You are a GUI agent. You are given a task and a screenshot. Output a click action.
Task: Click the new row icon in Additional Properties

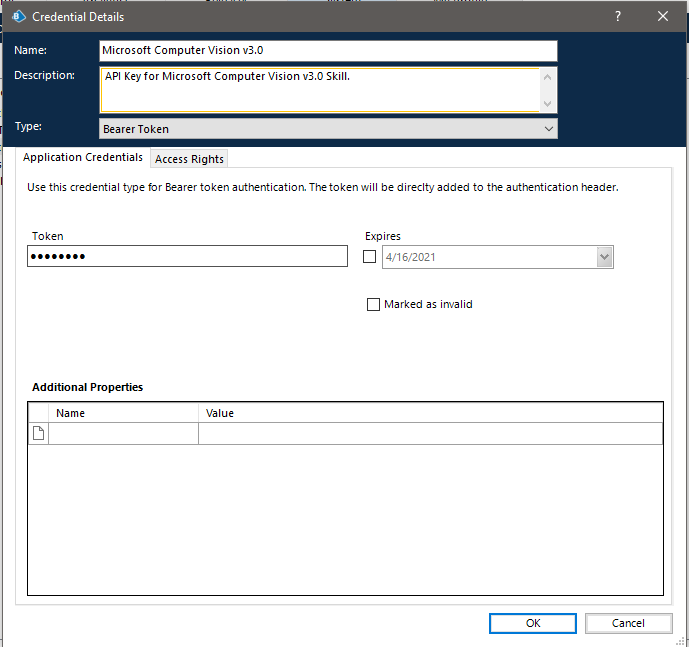point(39,433)
